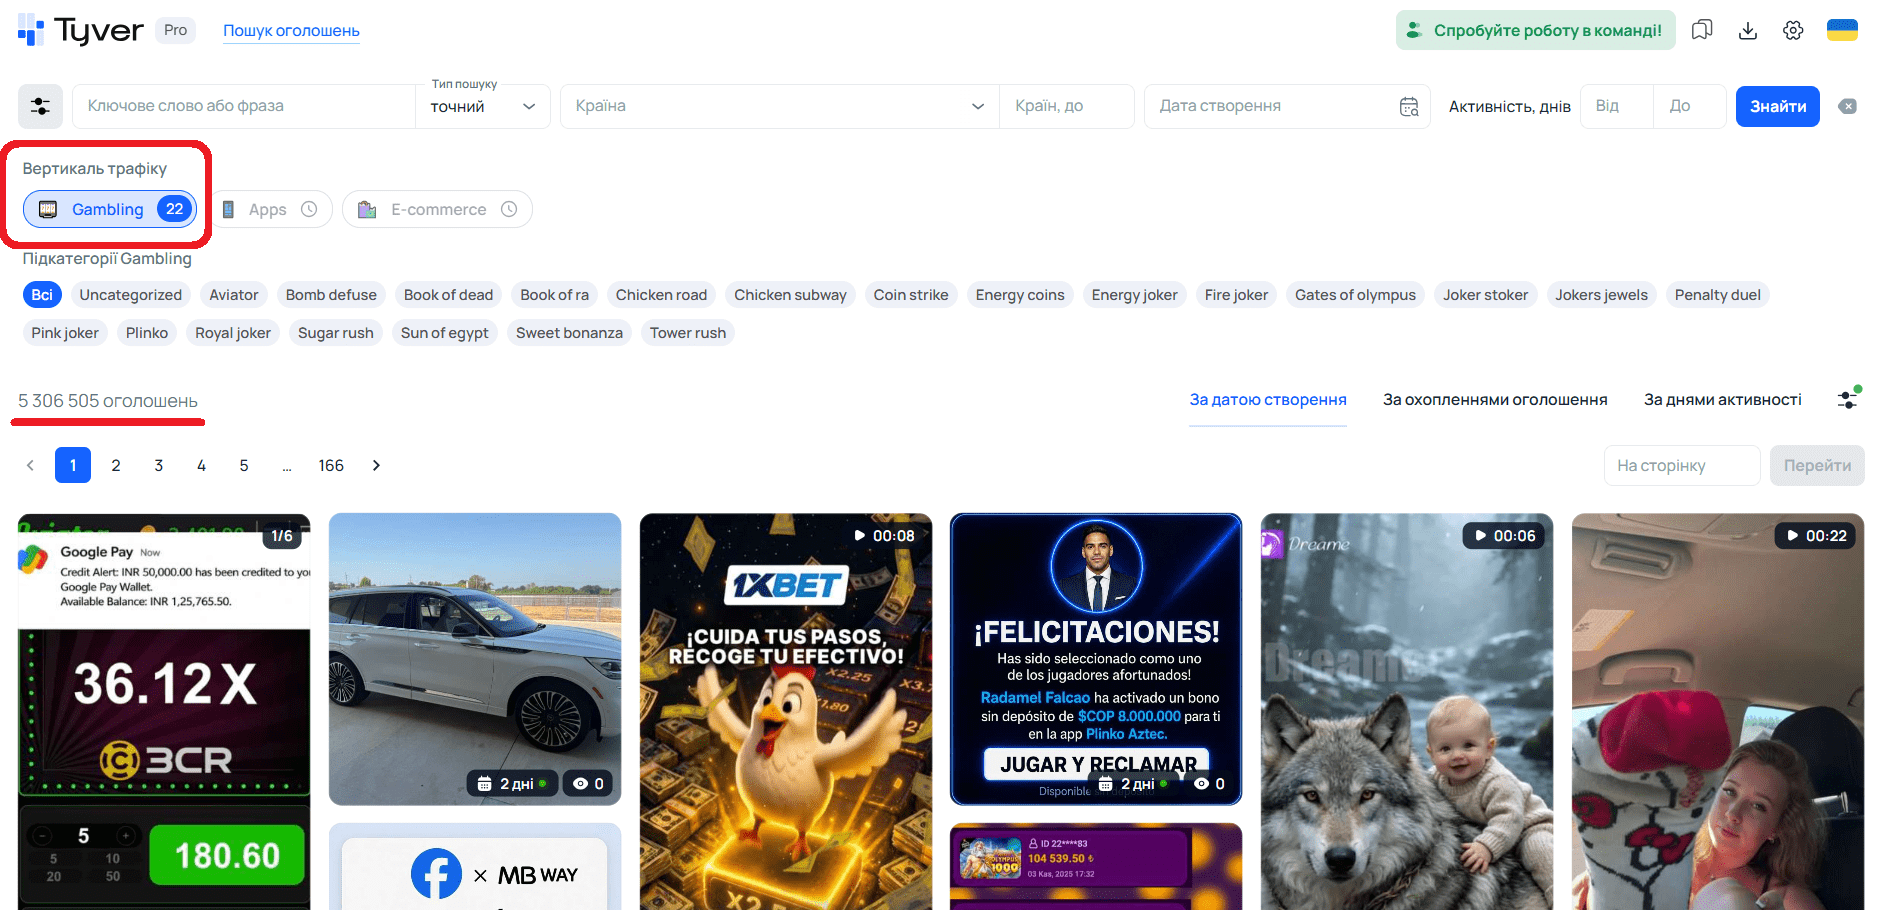Open the 00:22 video ad thumbnail
Image resolution: width=1892 pixels, height=910 pixels.
1718,712
